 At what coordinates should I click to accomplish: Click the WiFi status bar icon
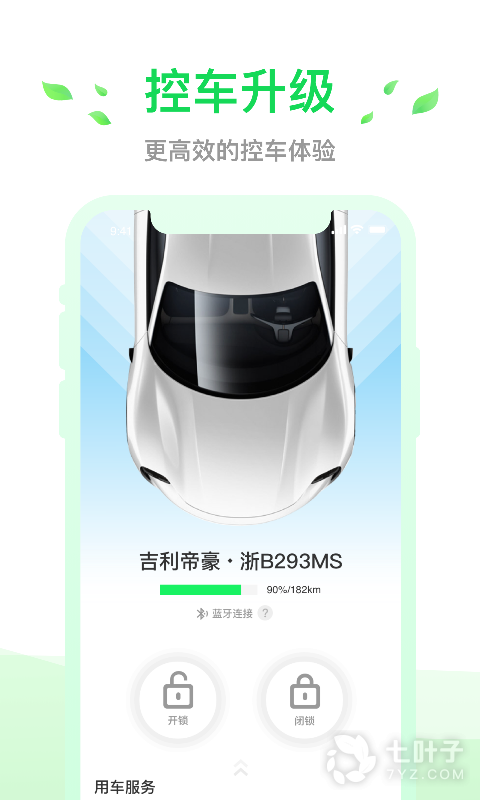click(x=357, y=230)
